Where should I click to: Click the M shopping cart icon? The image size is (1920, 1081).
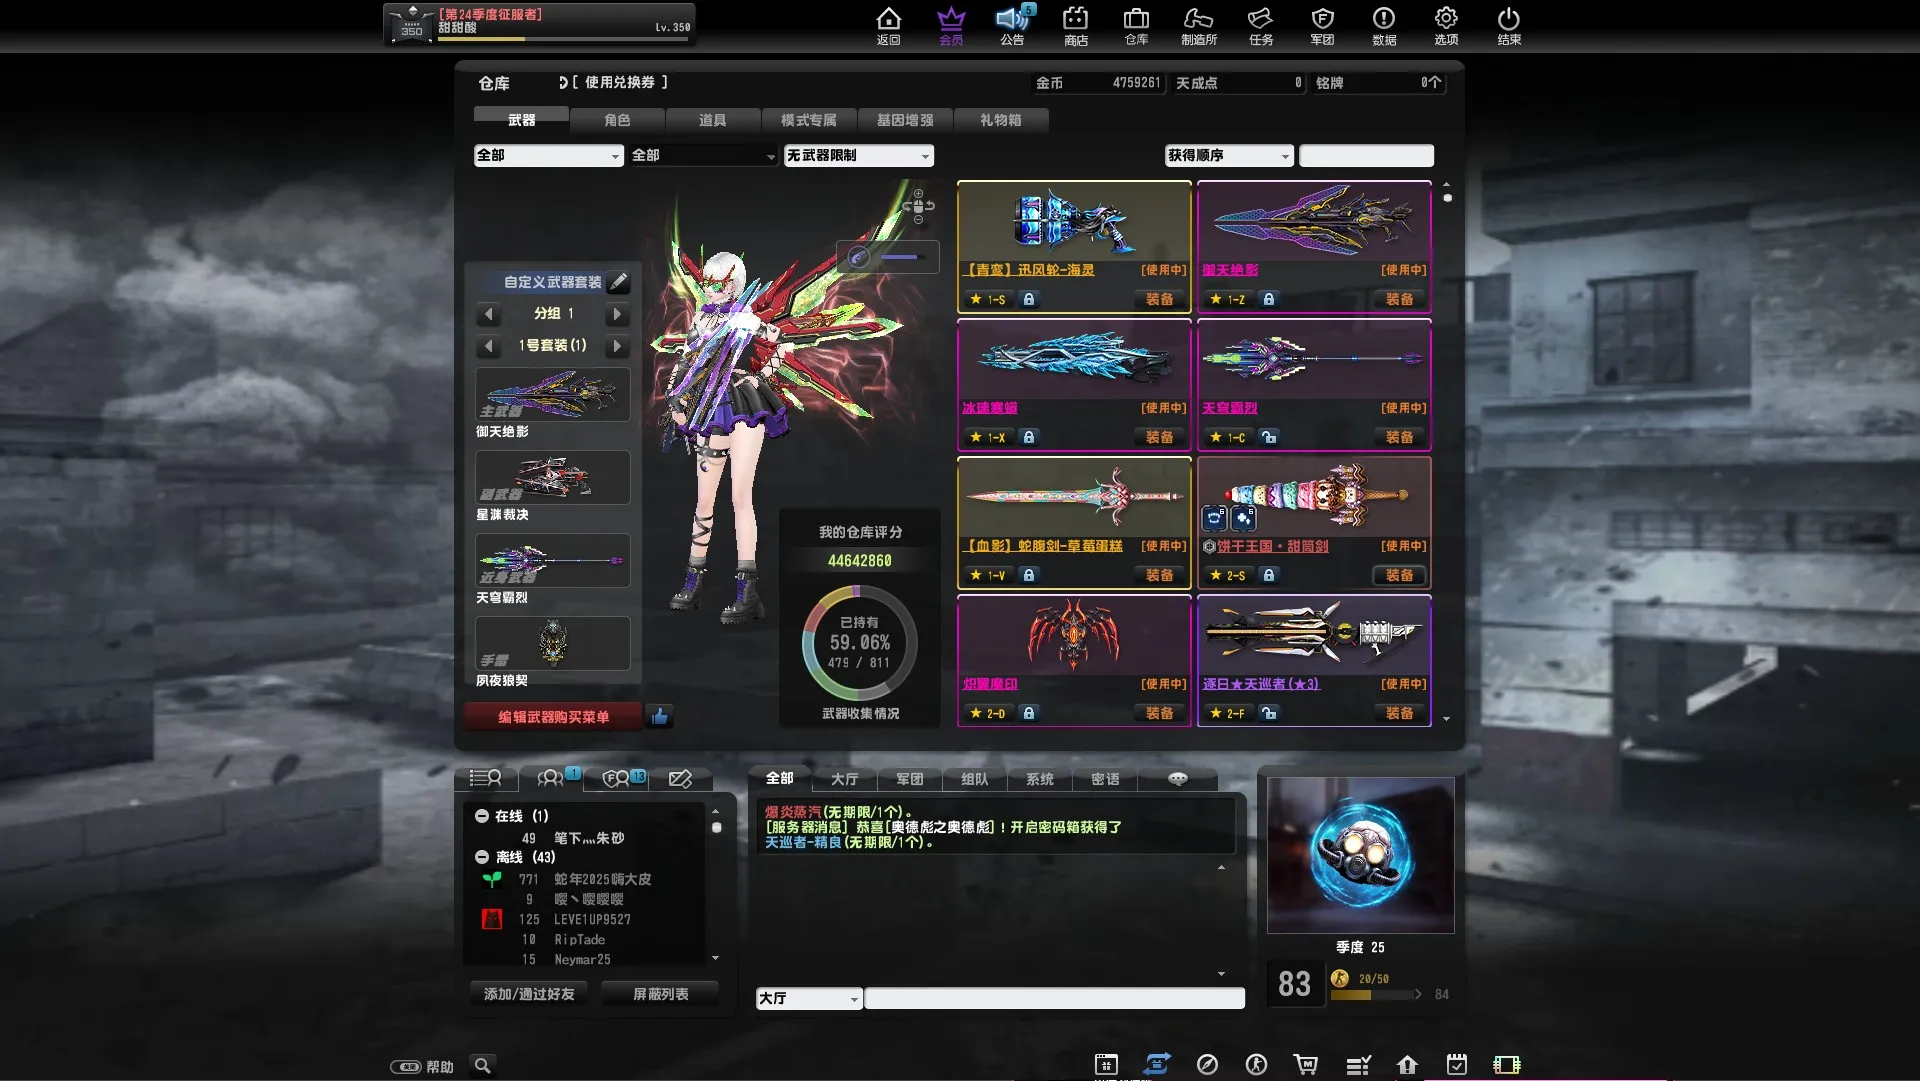[1305, 1064]
